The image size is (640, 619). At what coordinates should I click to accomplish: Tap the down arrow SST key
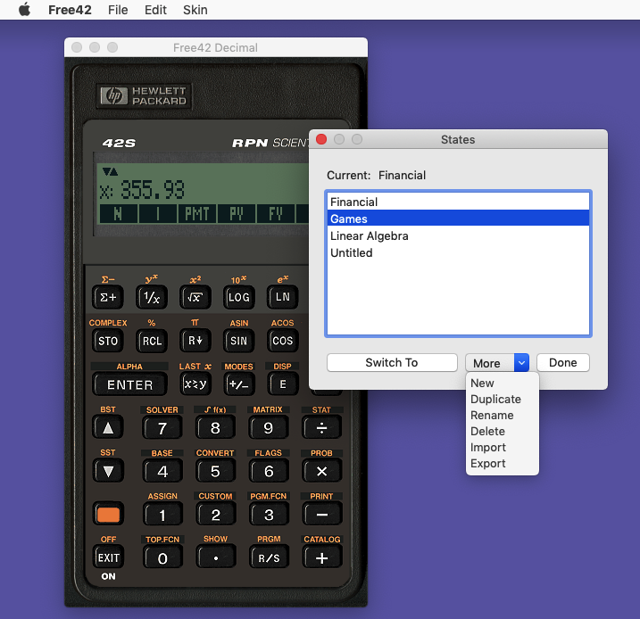(x=108, y=471)
